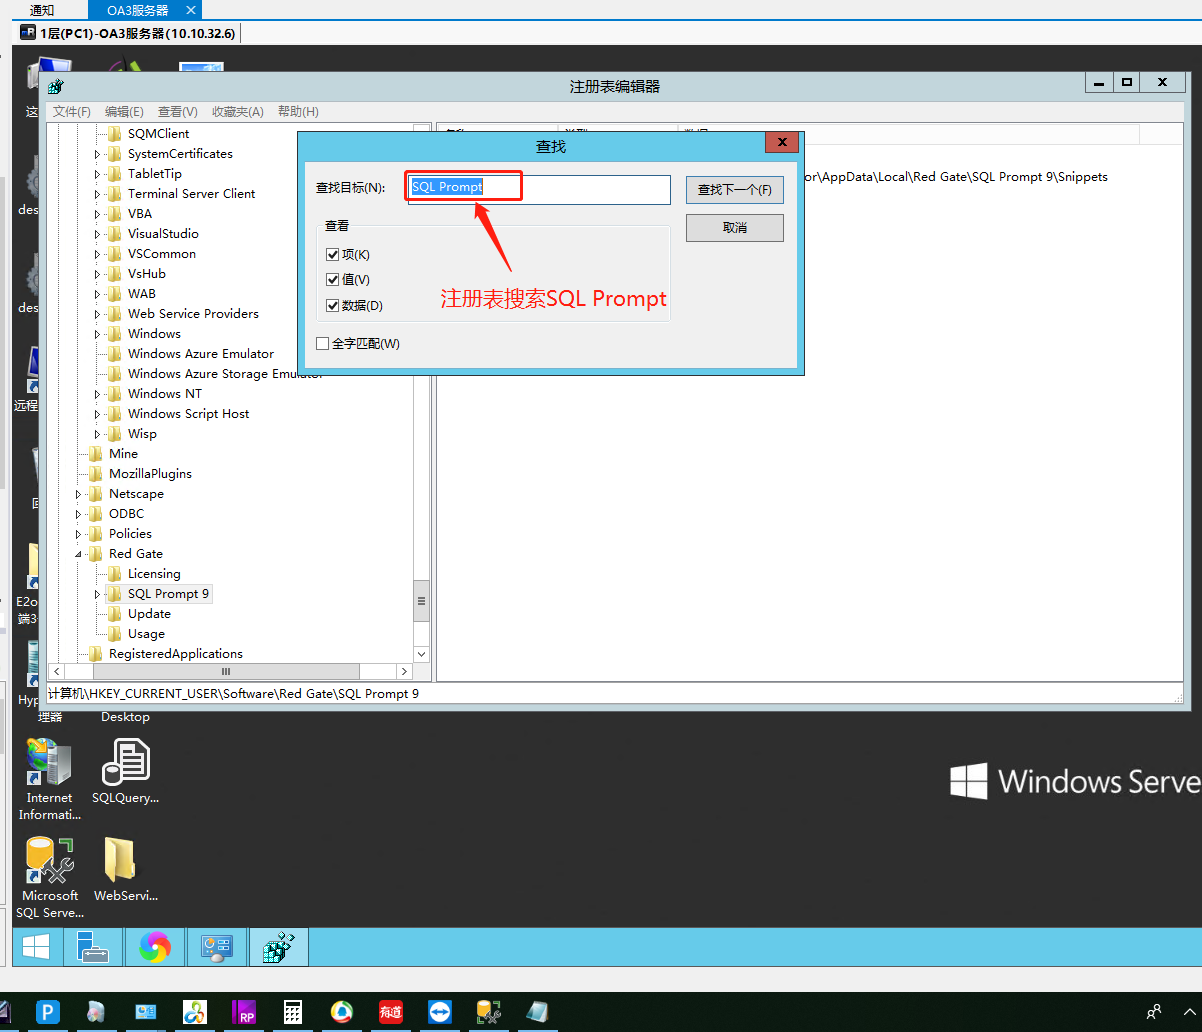This screenshot has width=1202, height=1032.
Task: Click the tree horizontal scrollbar right arrow
Action: coord(404,672)
